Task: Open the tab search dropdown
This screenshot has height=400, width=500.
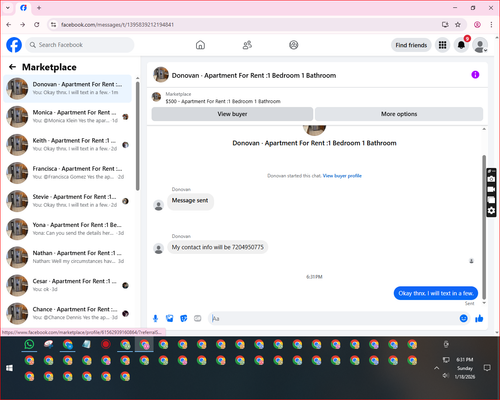Action: pyautogui.click(x=8, y=8)
